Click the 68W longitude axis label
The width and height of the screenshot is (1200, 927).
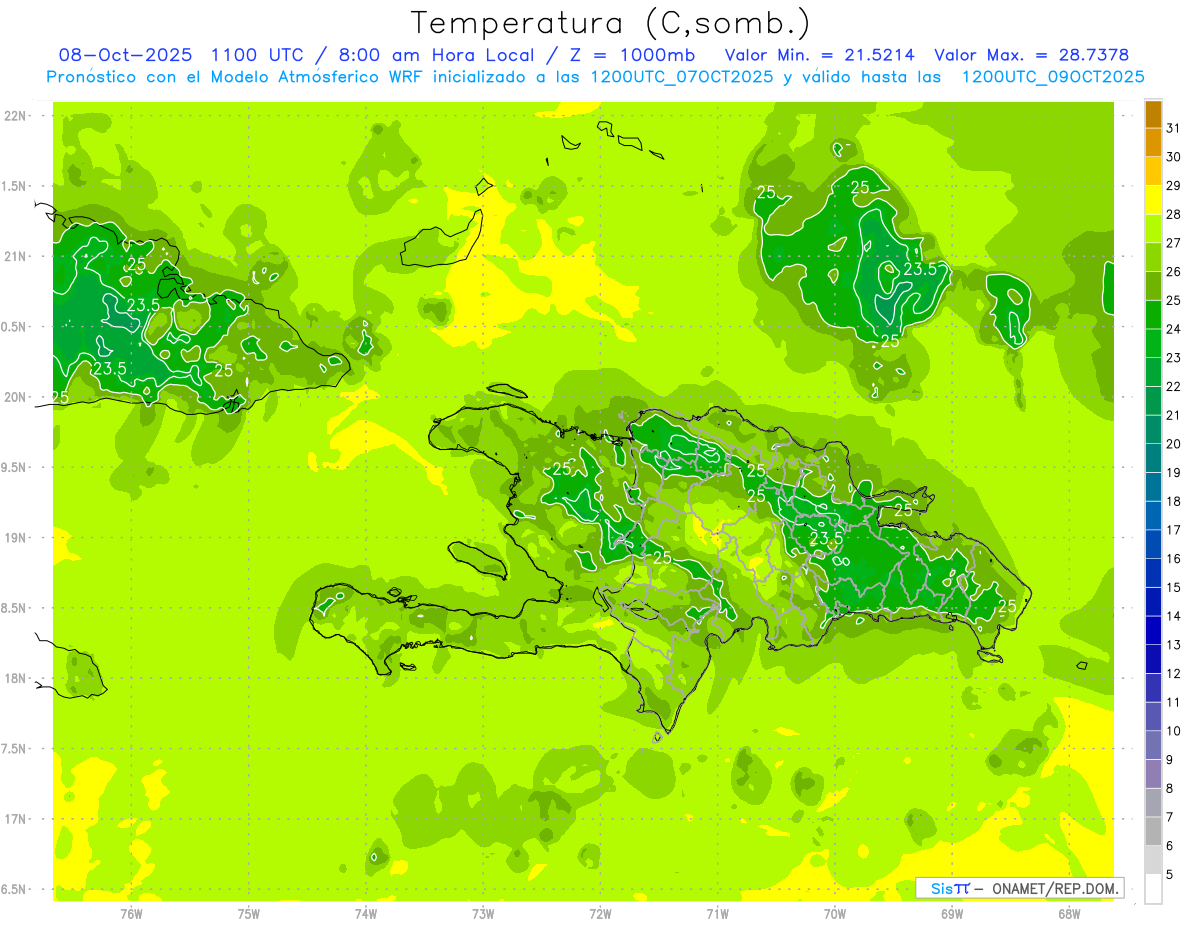[x=1069, y=913]
